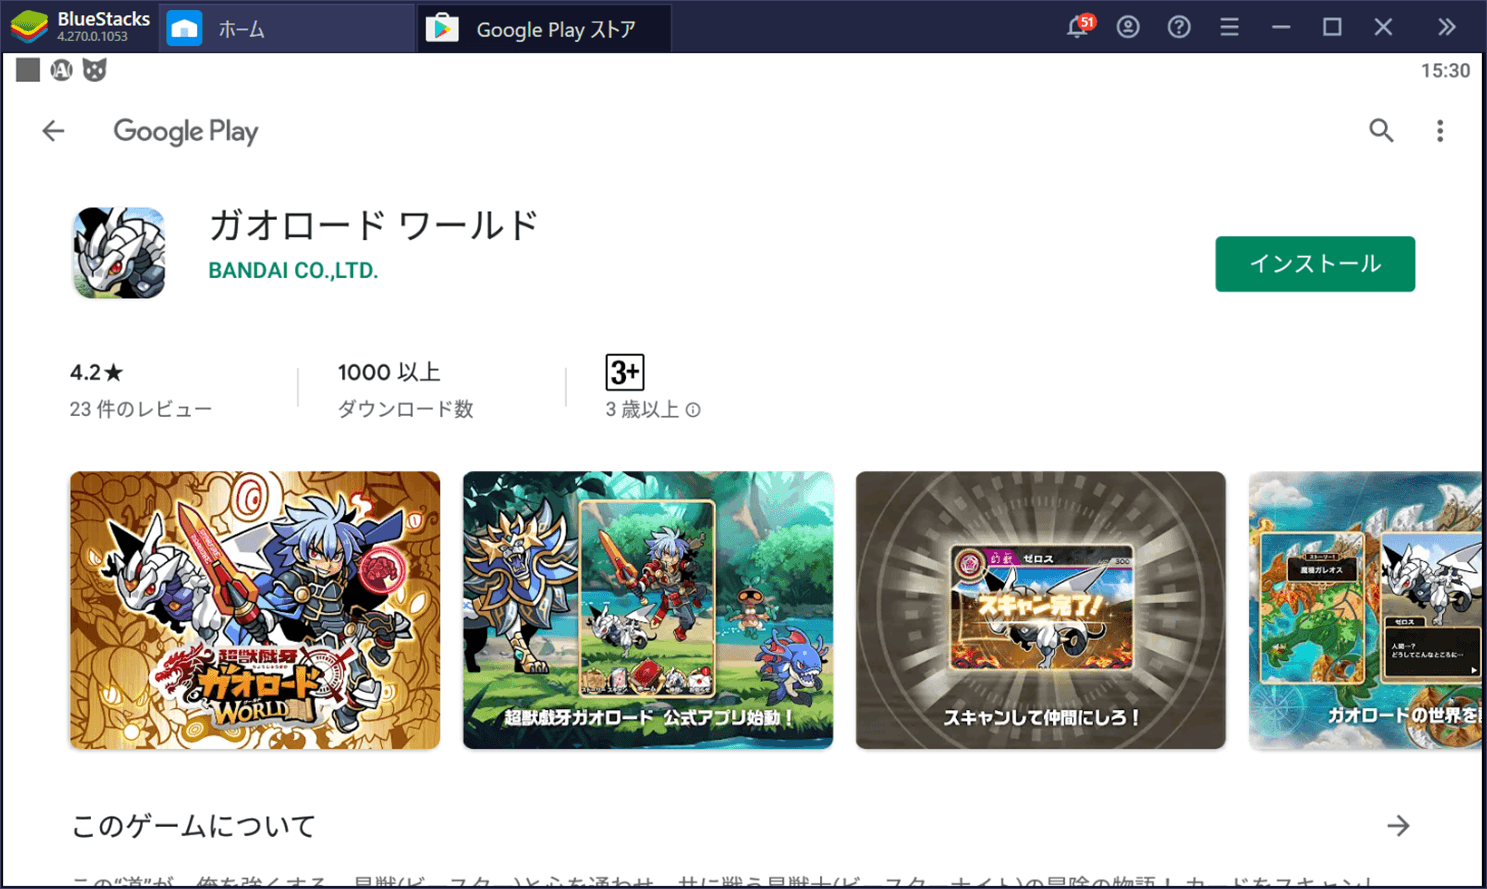Click the 4.2★ rating text
Image resolution: width=1487 pixels, height=889 pixels.
97,373
